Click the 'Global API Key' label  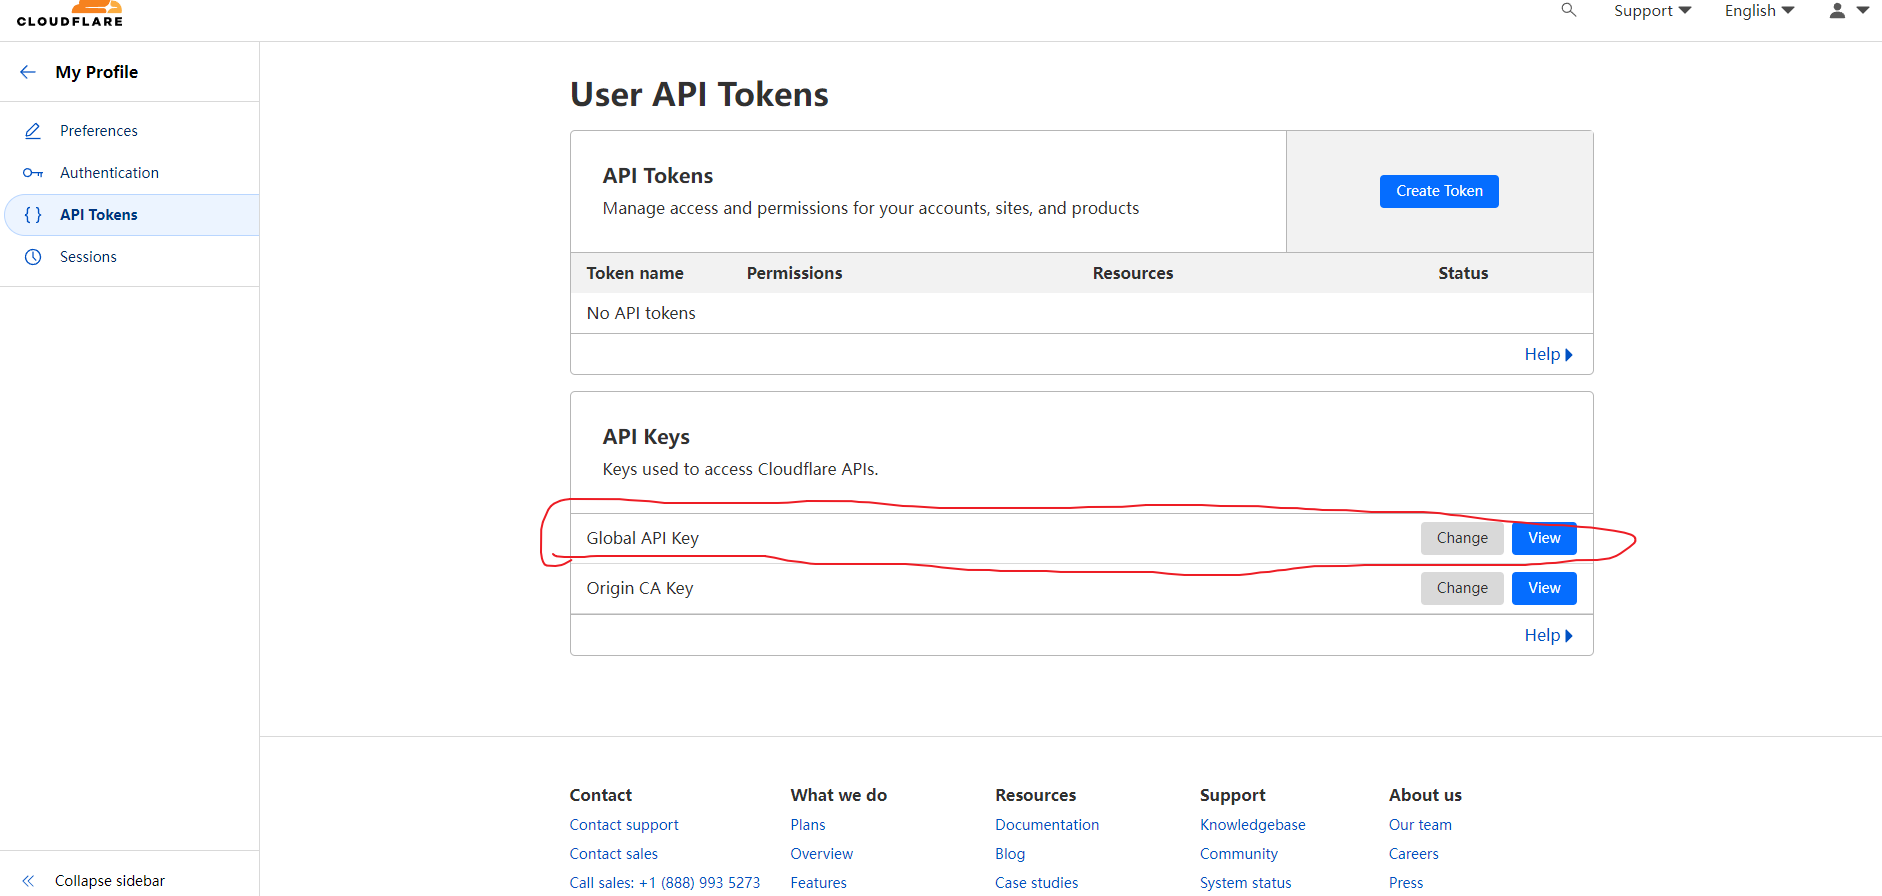643,538
